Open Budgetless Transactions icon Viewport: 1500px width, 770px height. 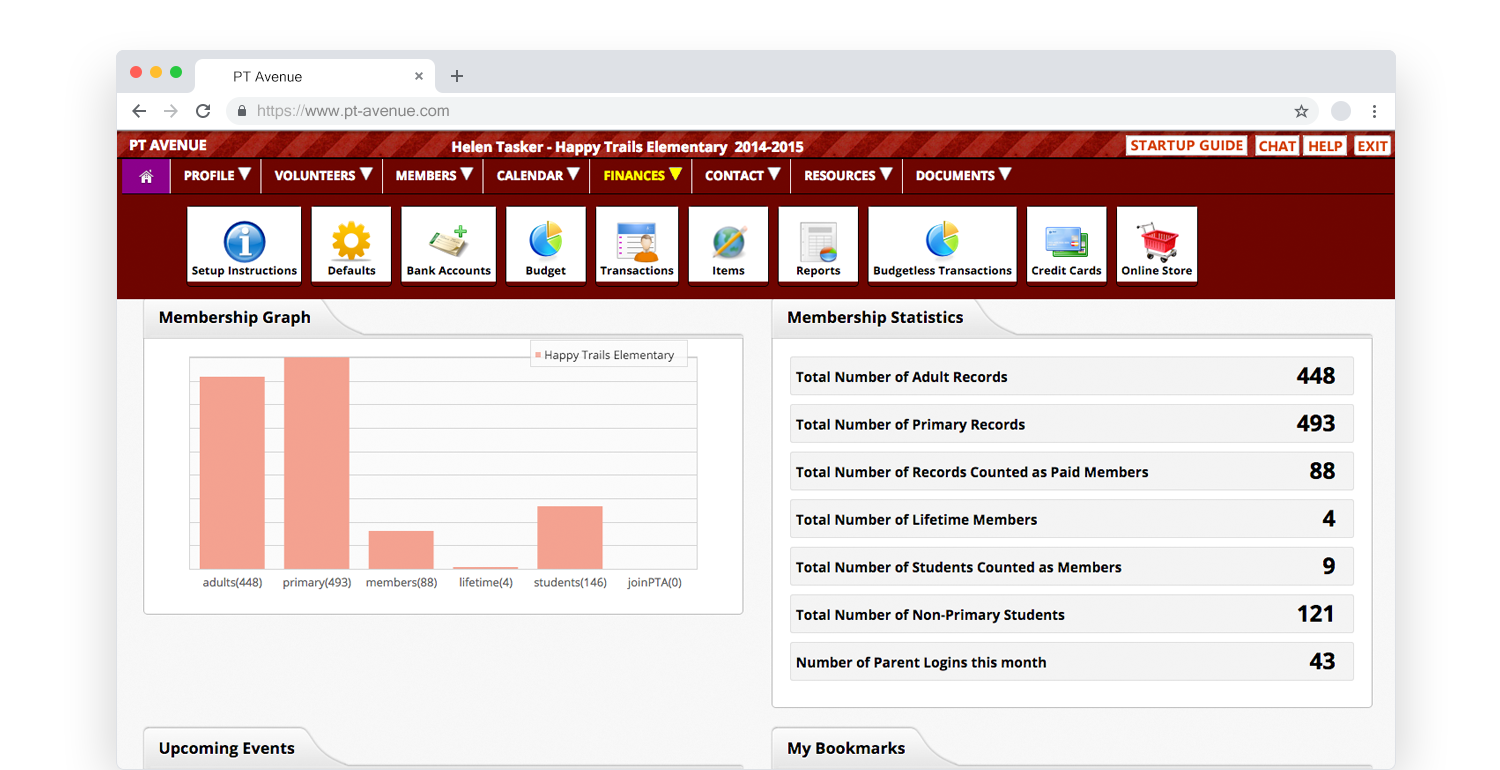(x=942, y=245)
